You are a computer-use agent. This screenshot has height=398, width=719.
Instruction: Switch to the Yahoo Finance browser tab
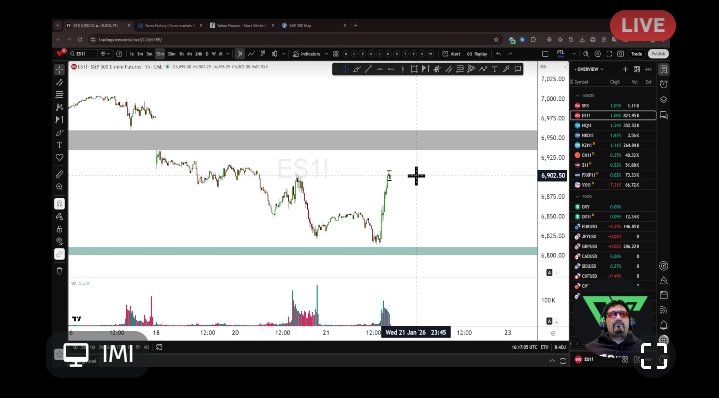[x=241, y=26]
